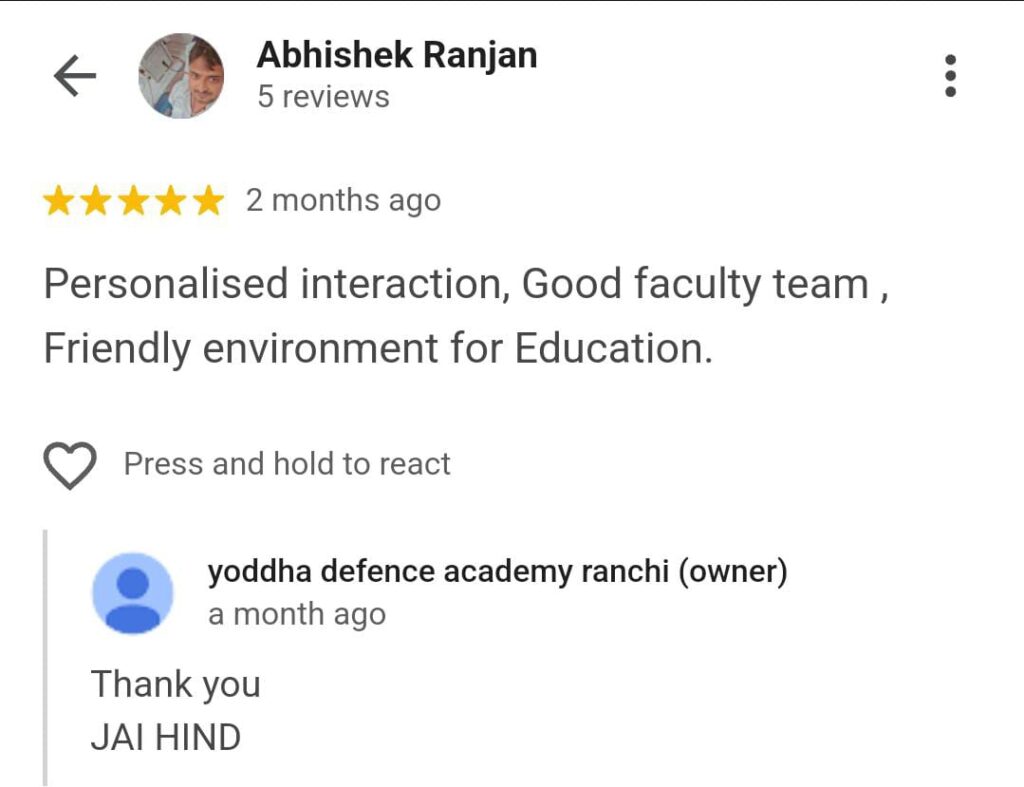Open reviewer name Abhishek Ranjan
The height and width of the screenshot is (787, 1024).
tap(396, 56)
